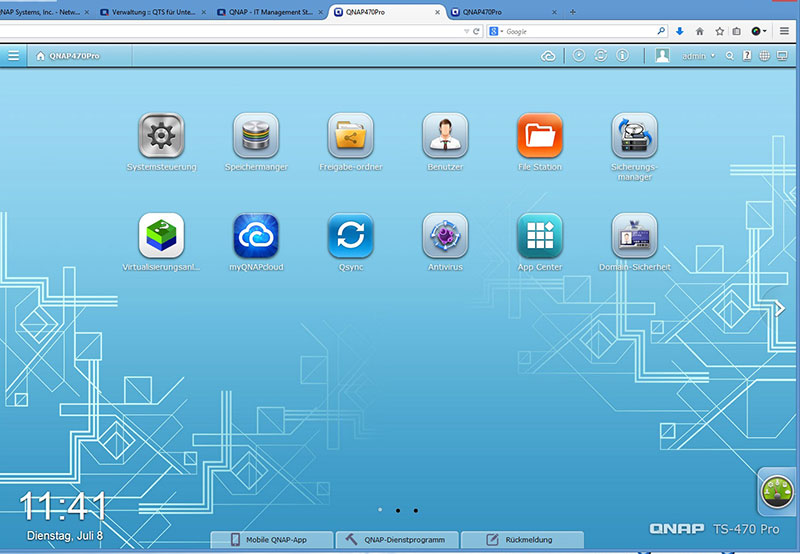This screenshot has height=554, width=800.
Task: Close the active QNAP470Pro tab
Action: click(437, 12)
